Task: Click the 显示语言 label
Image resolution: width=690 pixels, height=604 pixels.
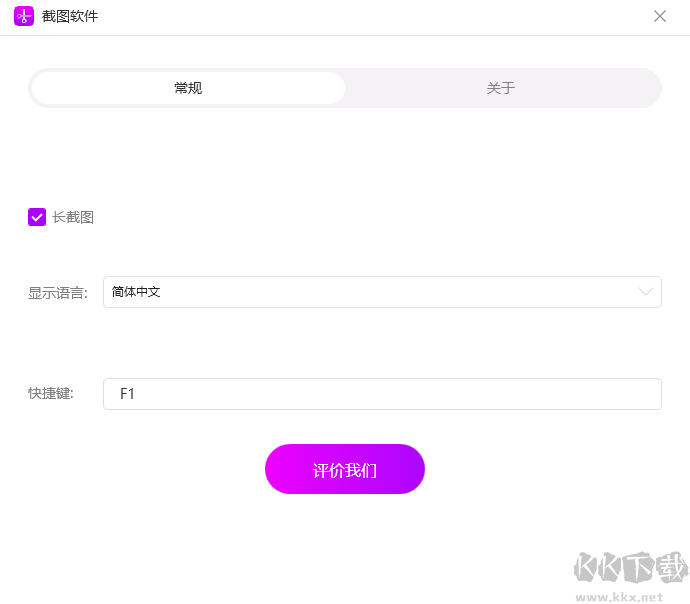Action: tap(58, 293)
